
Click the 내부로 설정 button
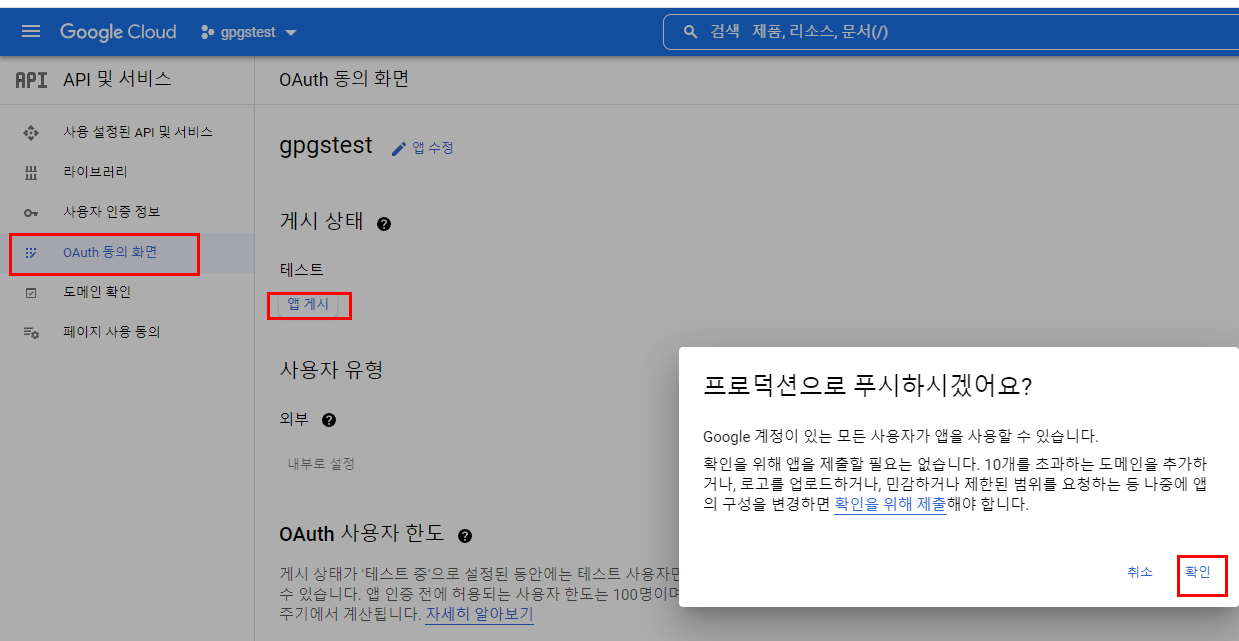tap(321, 464)
